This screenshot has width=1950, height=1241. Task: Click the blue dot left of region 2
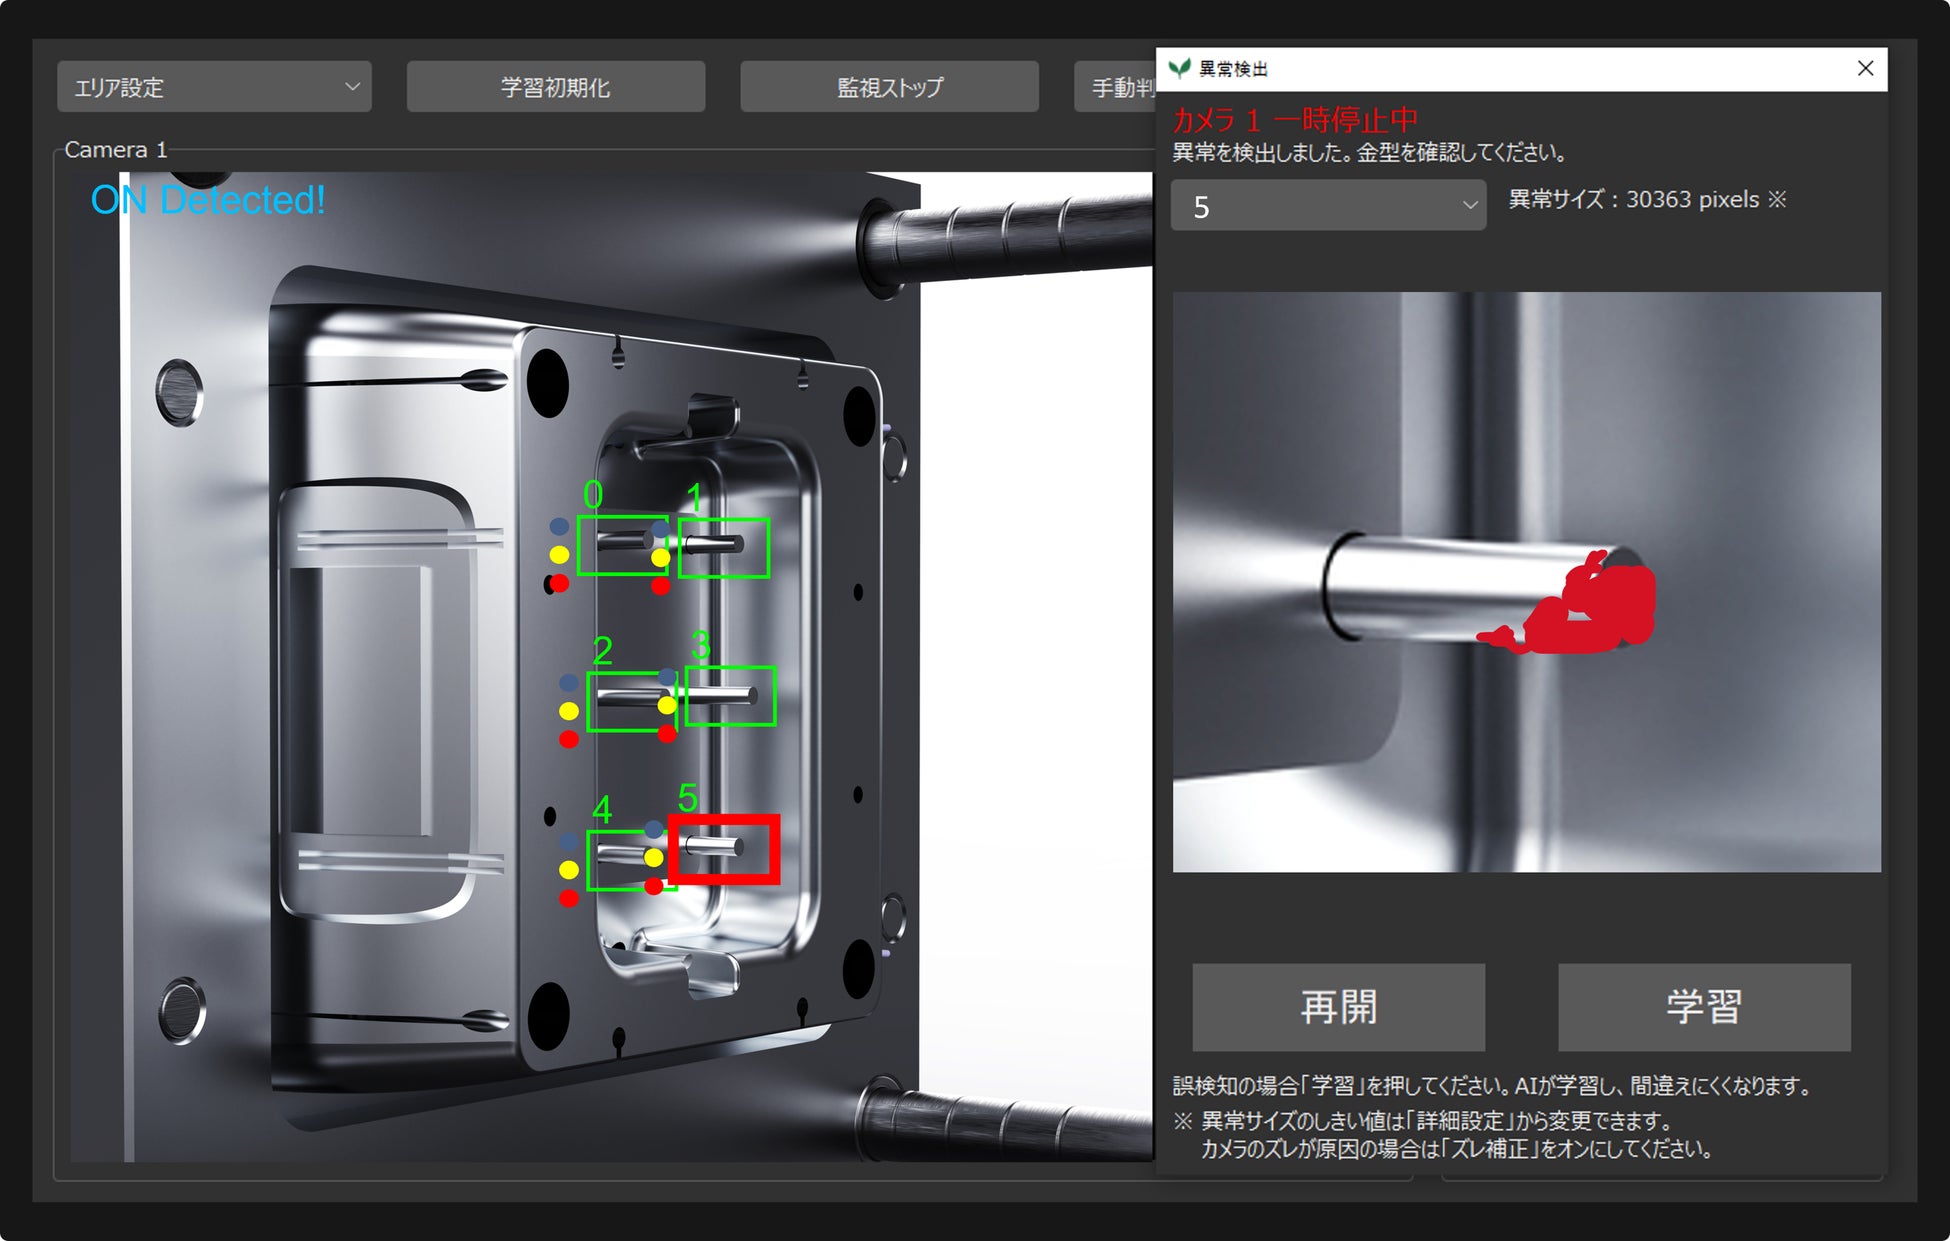click(568, 683)
